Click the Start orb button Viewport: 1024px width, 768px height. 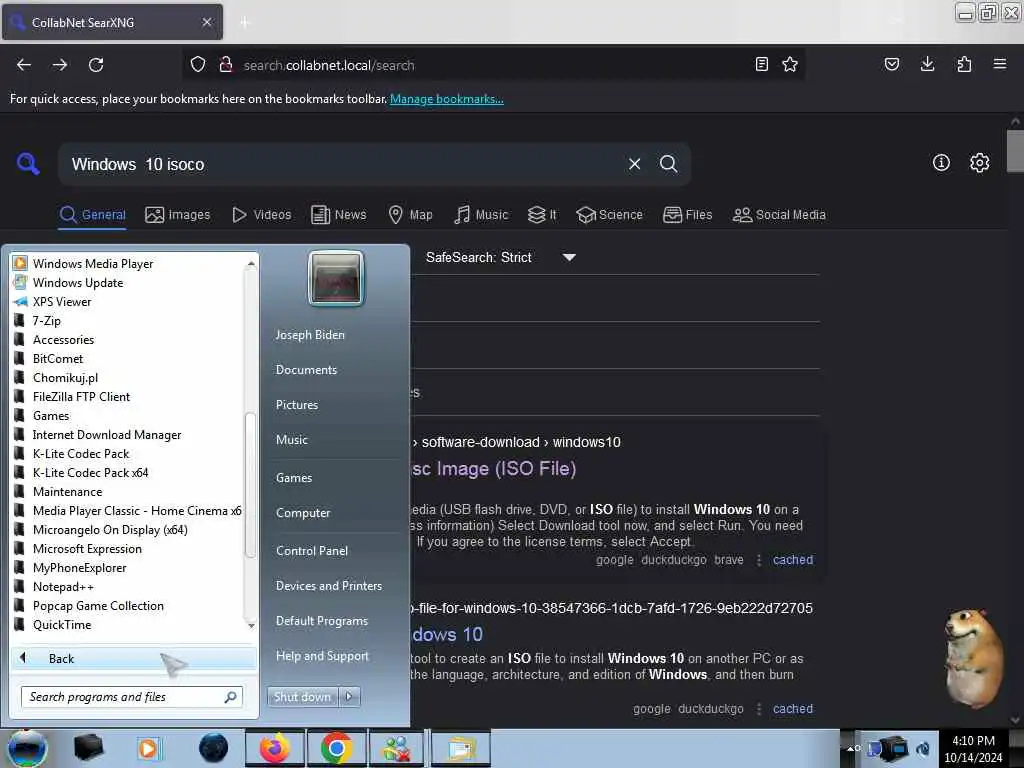[26, 748]
